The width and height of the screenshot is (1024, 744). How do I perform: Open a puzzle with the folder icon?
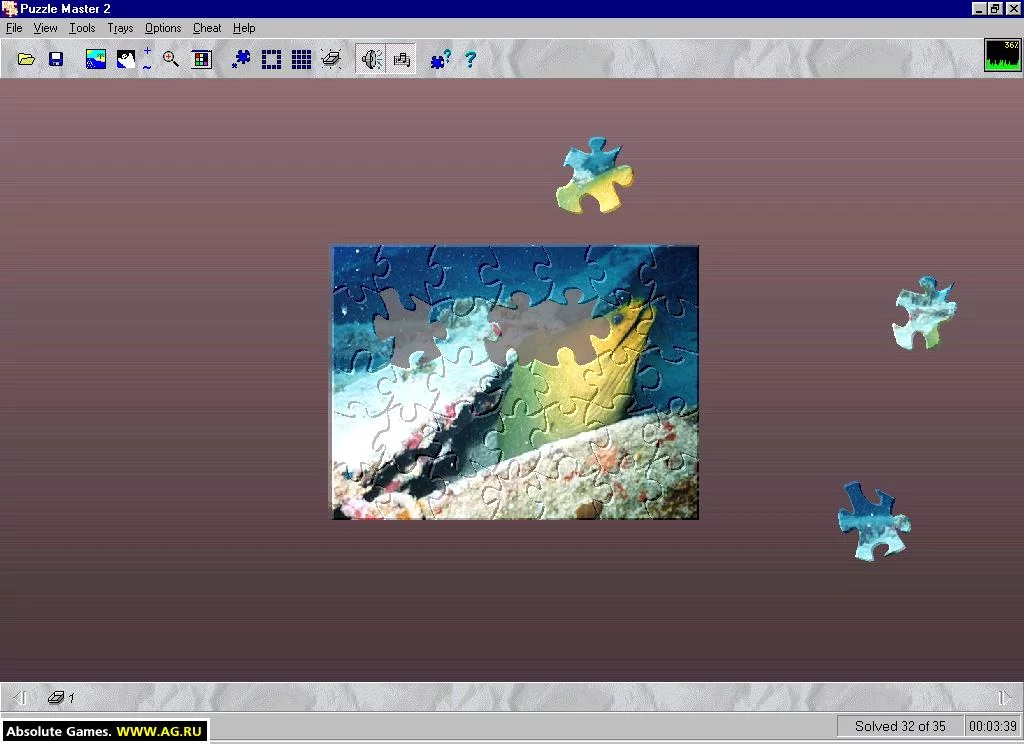26,59
